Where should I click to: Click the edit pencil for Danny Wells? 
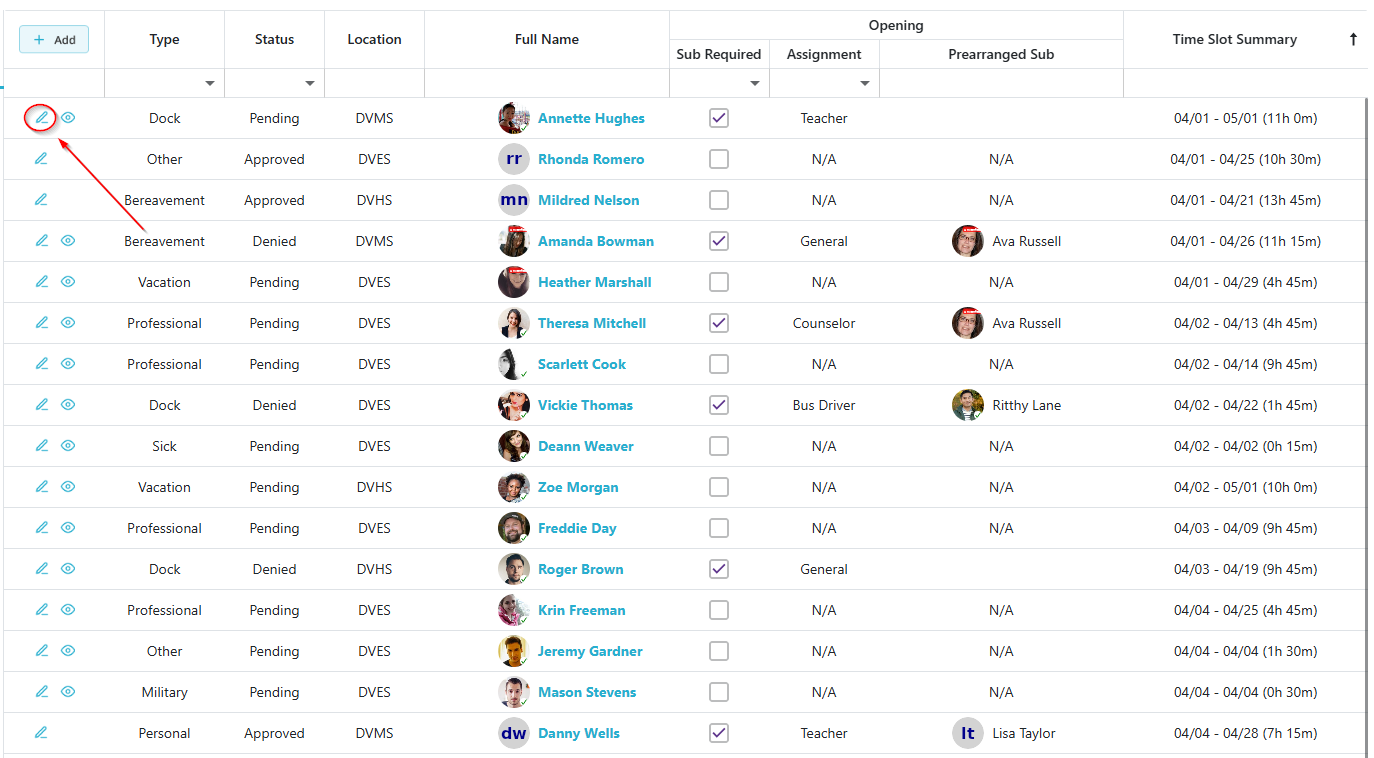[x=41, y=733]
